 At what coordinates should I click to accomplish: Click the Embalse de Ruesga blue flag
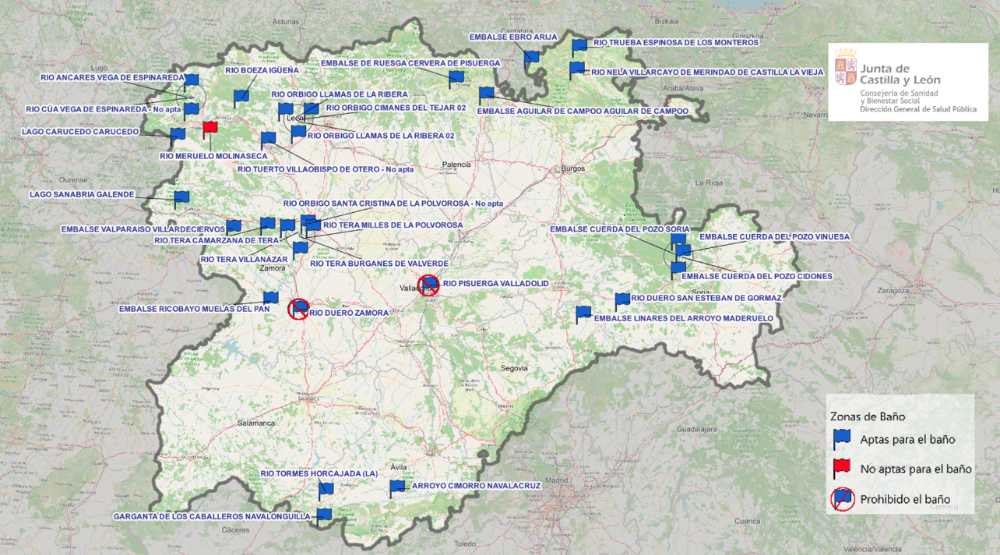[455, 80]
